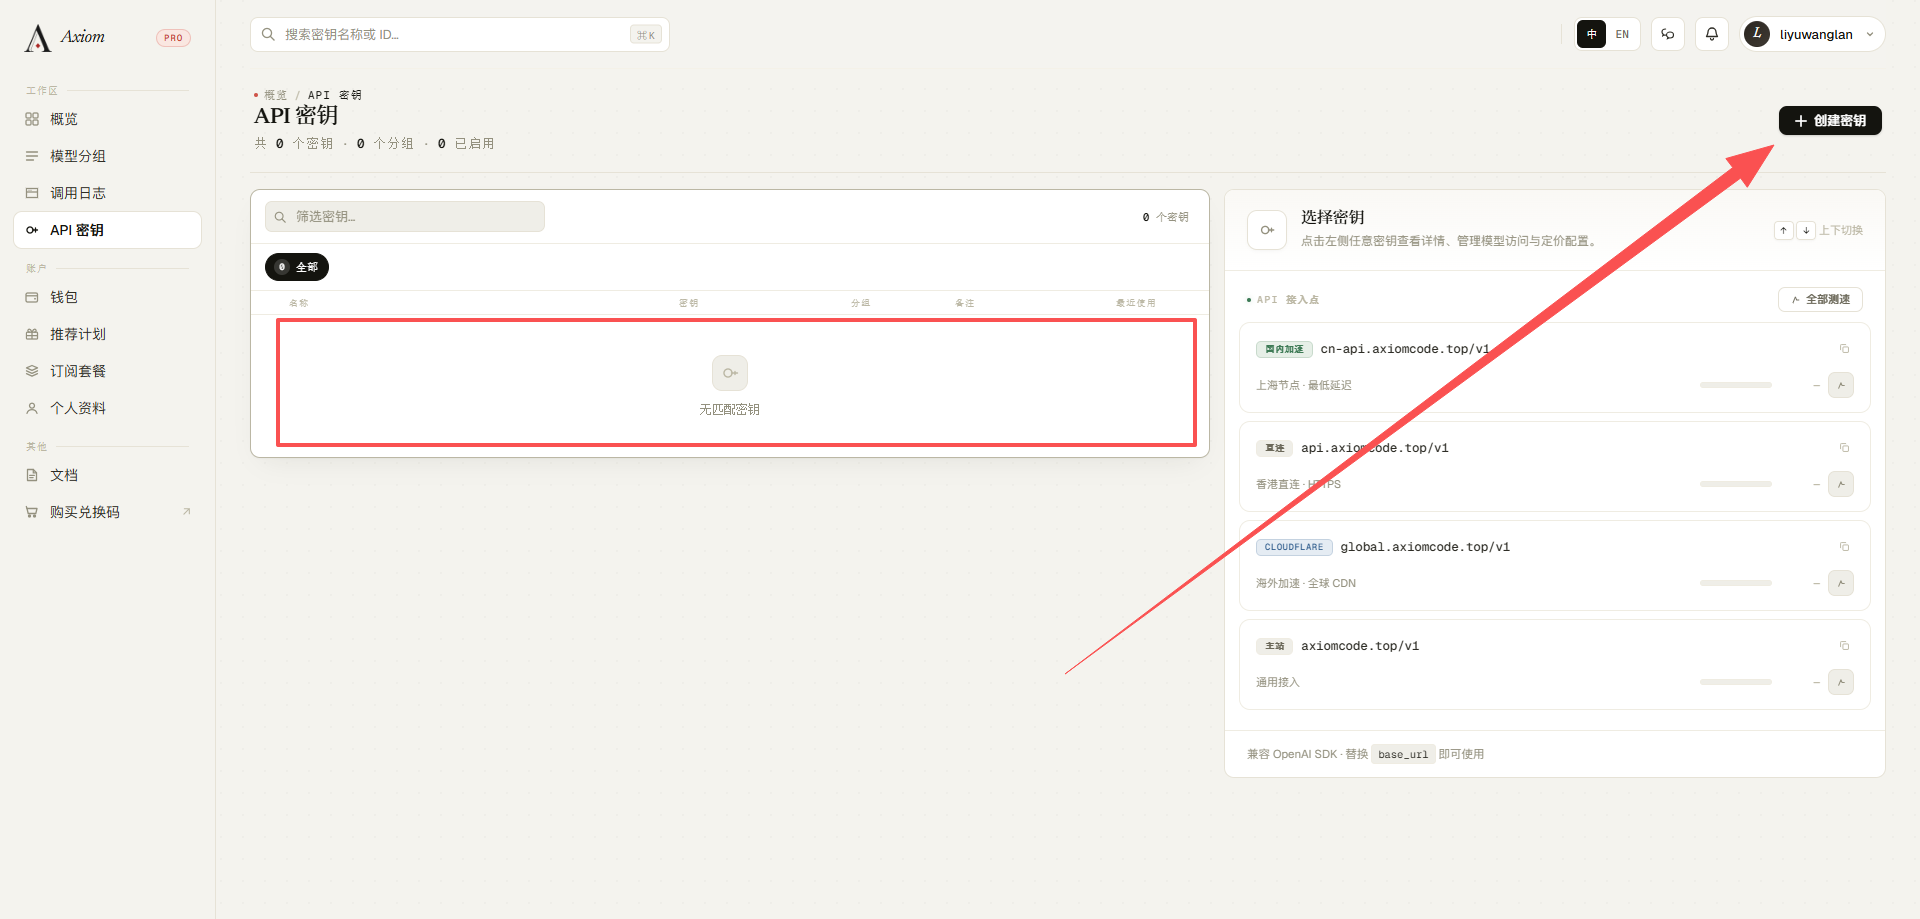The image size is (1920, 919).
Task: Copy the api.axiomcode.top/v1 endpoint
Action: (x=1844, y=448)
